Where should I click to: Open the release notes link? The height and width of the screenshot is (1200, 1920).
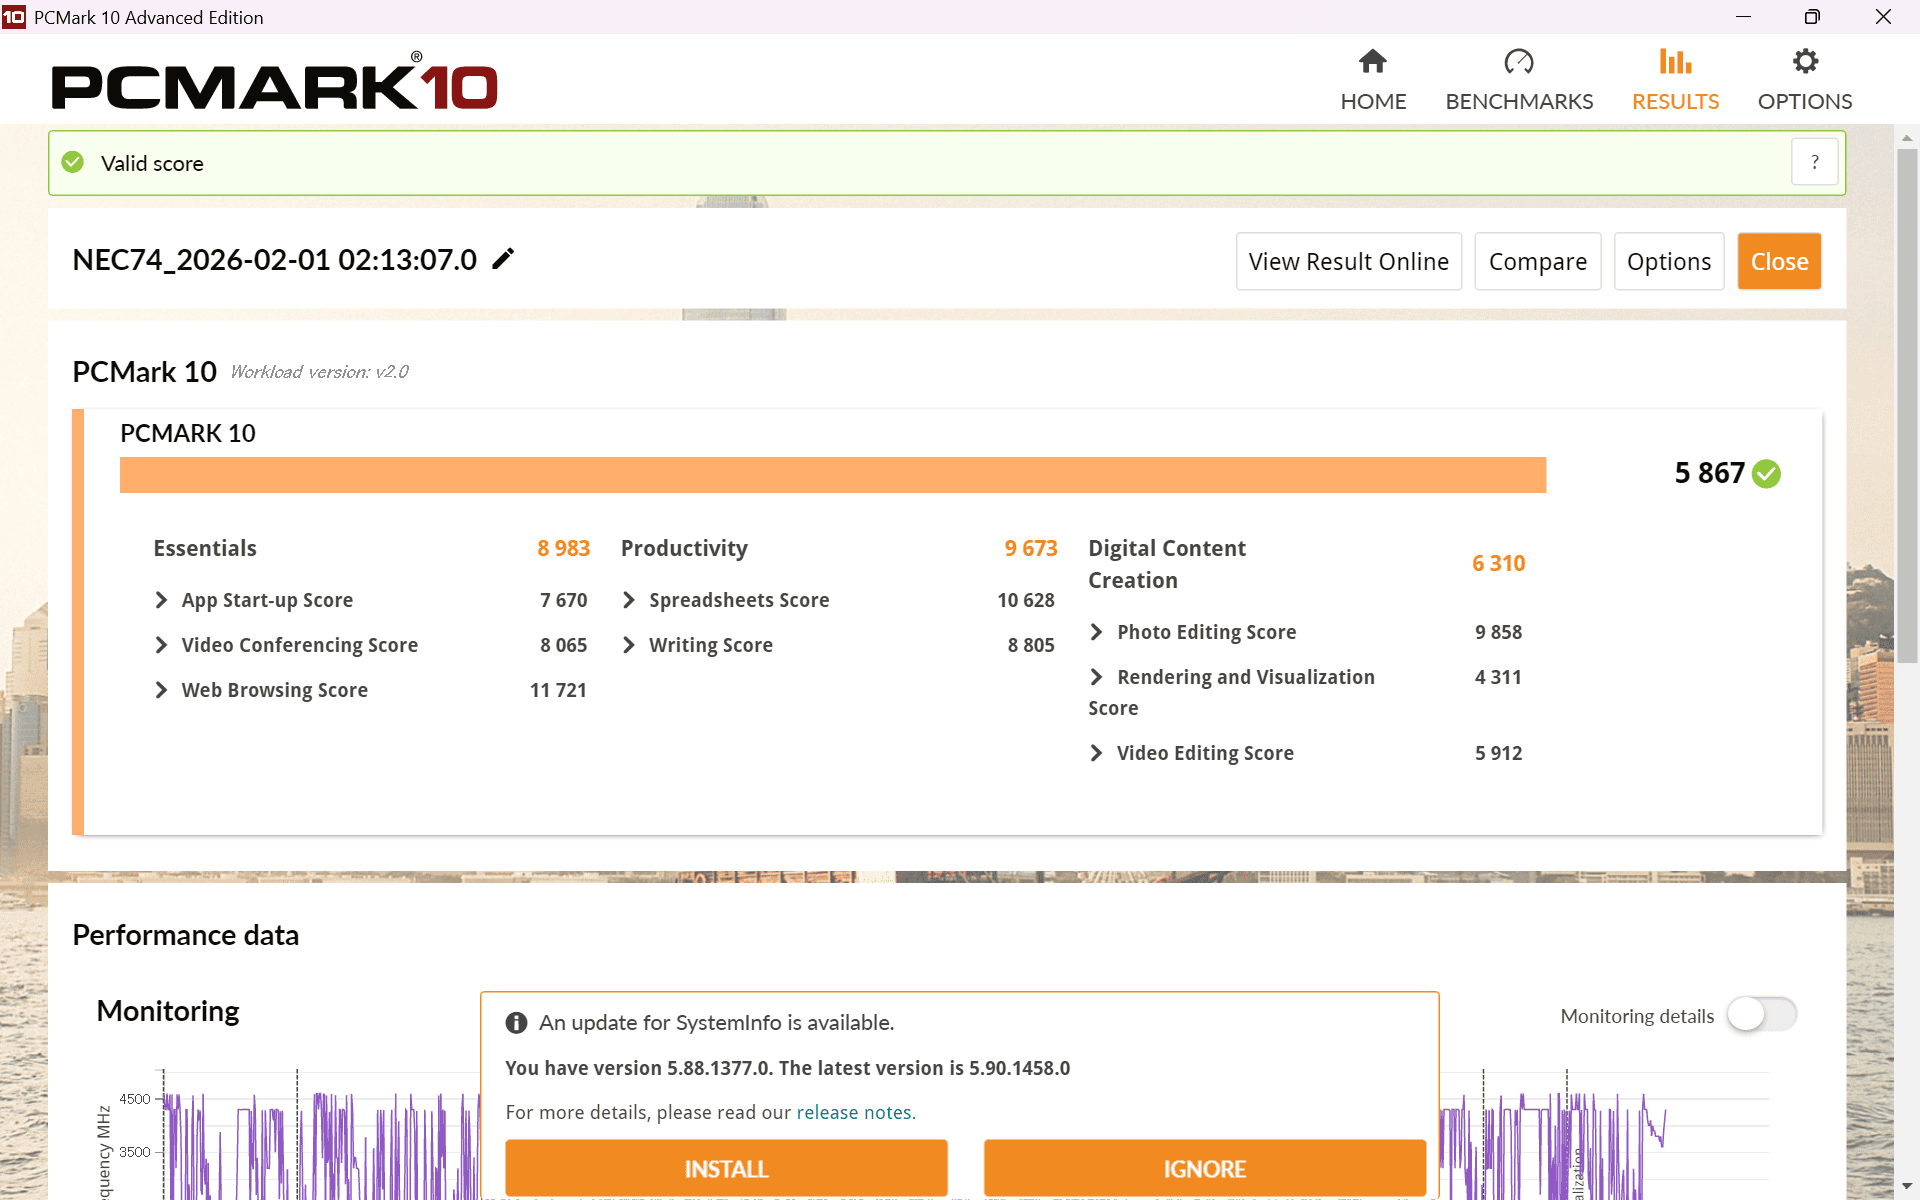pyautogui.click(x=855, y=1112)
